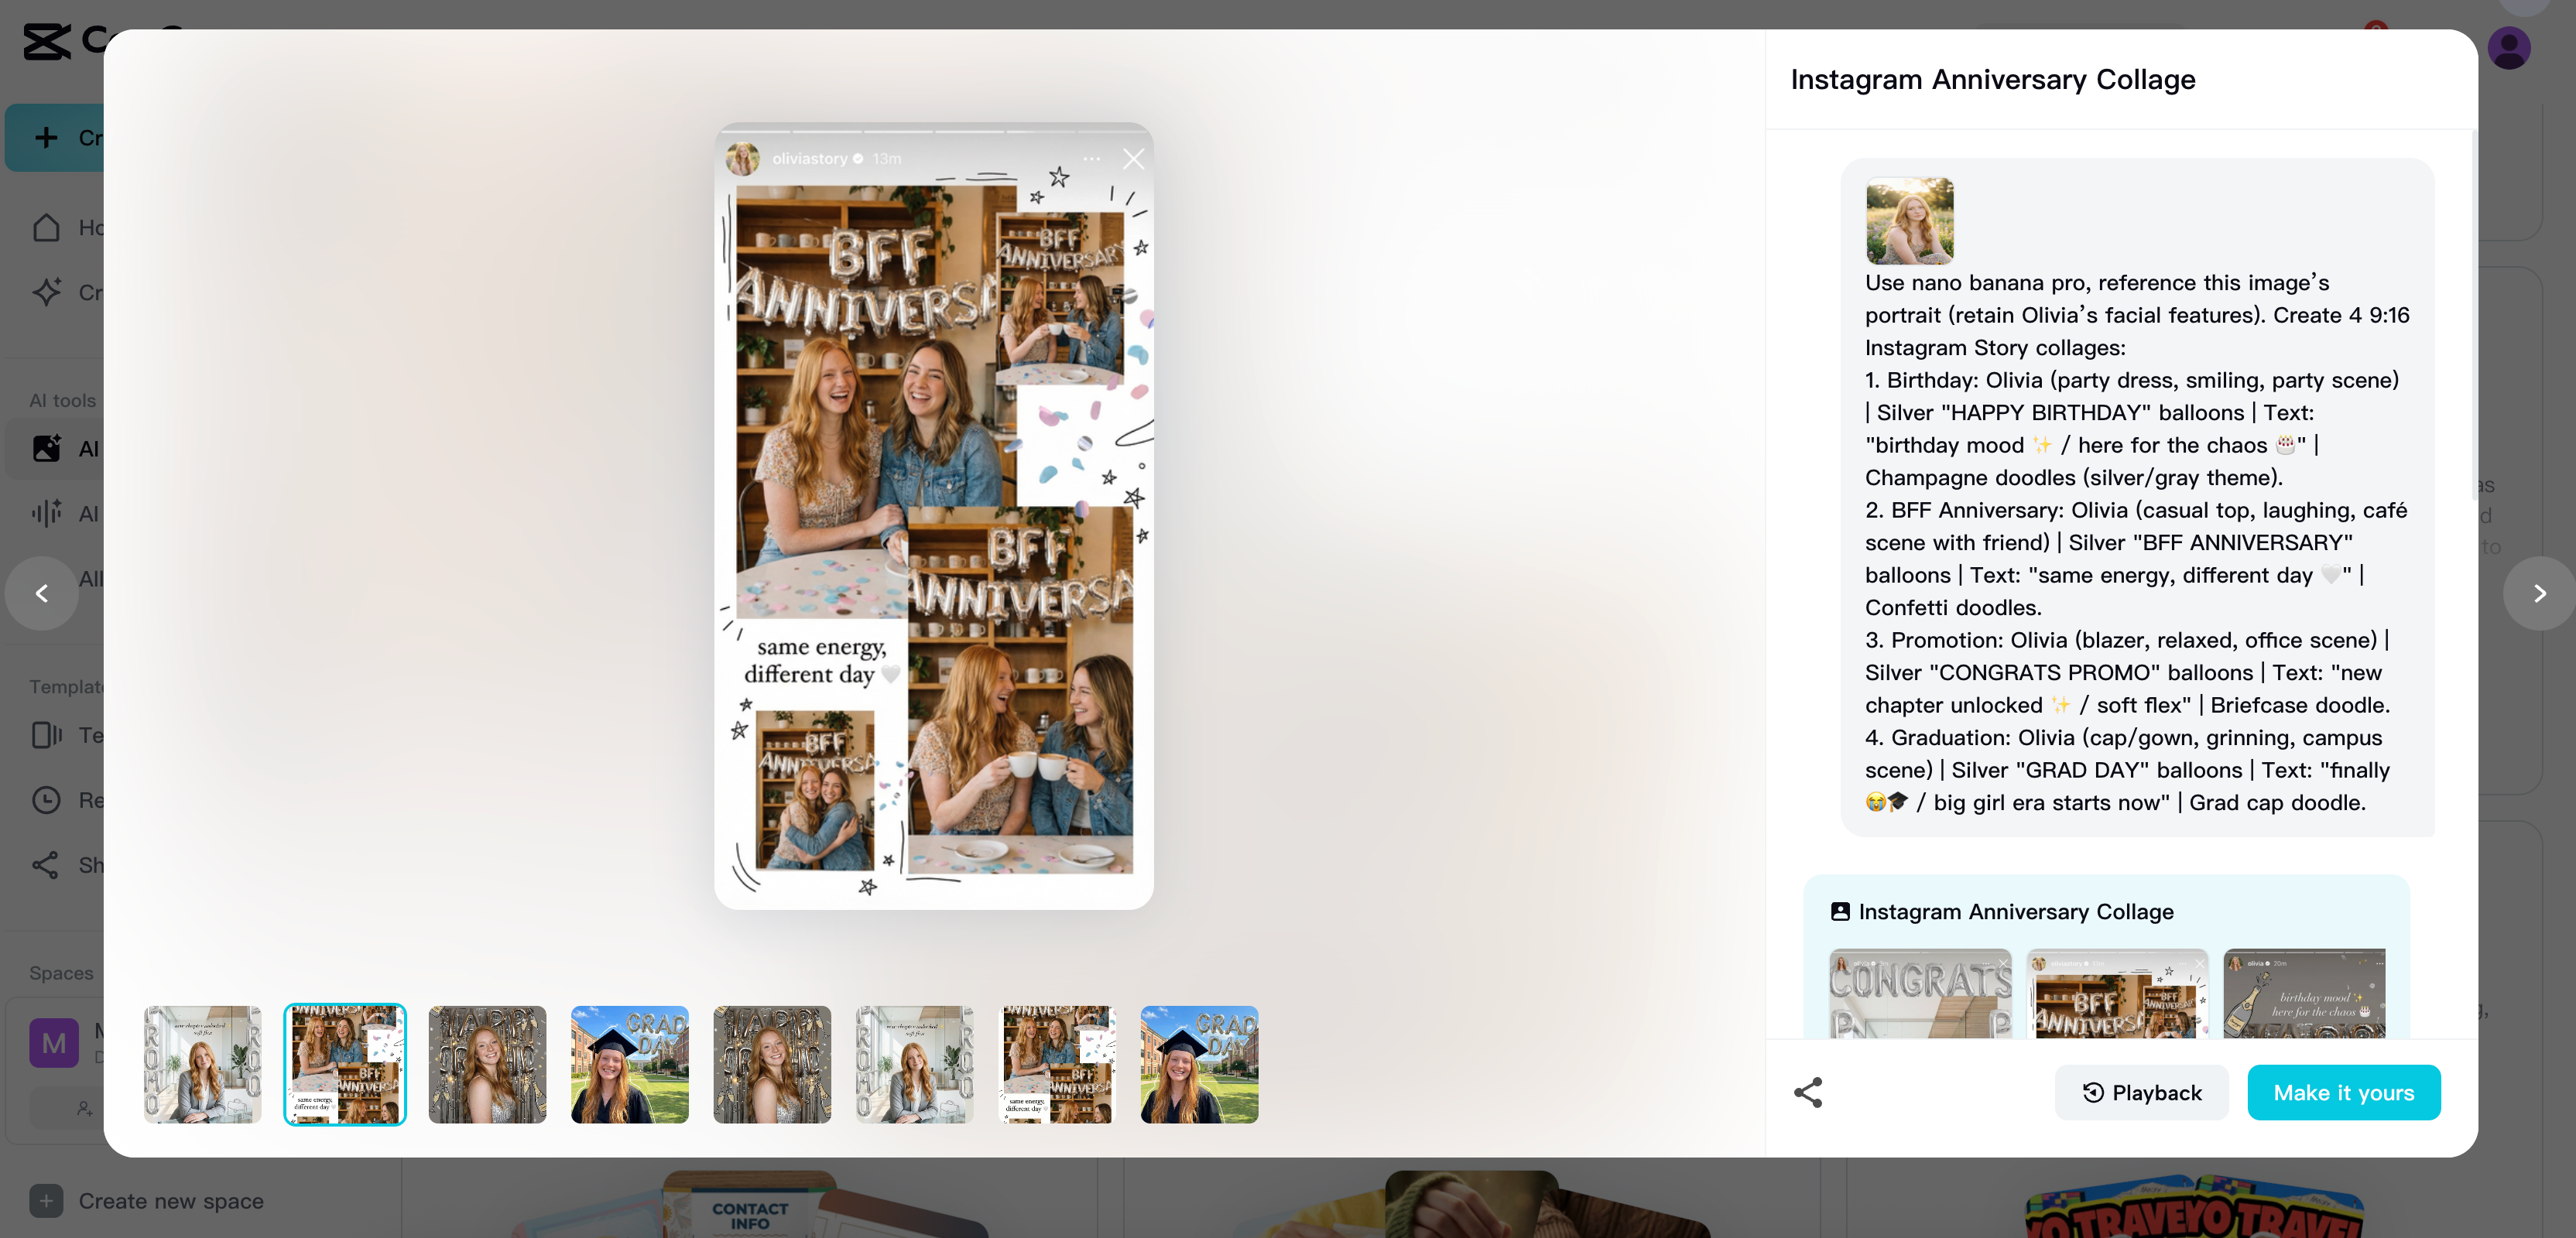This screenshot has height=1238, width=2576.
Task: Click the Instagram Anniversary Collage panel heading
Action: [1993, 79]
